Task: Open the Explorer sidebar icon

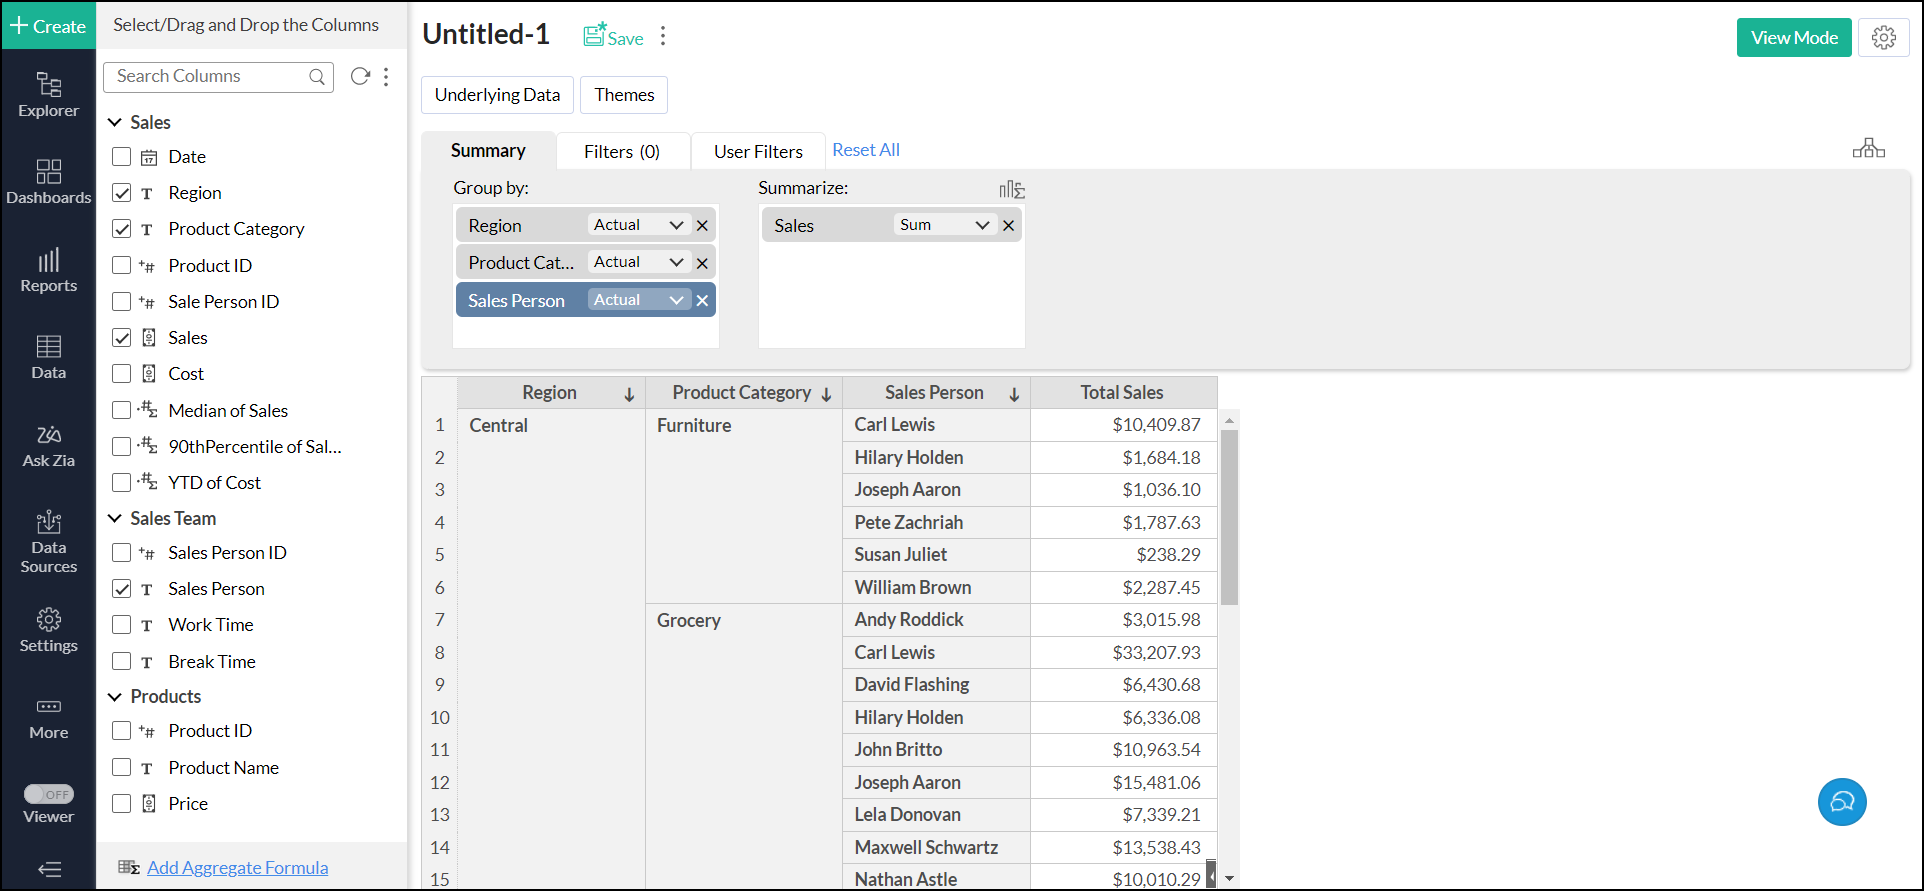Action: pos(48,95)
